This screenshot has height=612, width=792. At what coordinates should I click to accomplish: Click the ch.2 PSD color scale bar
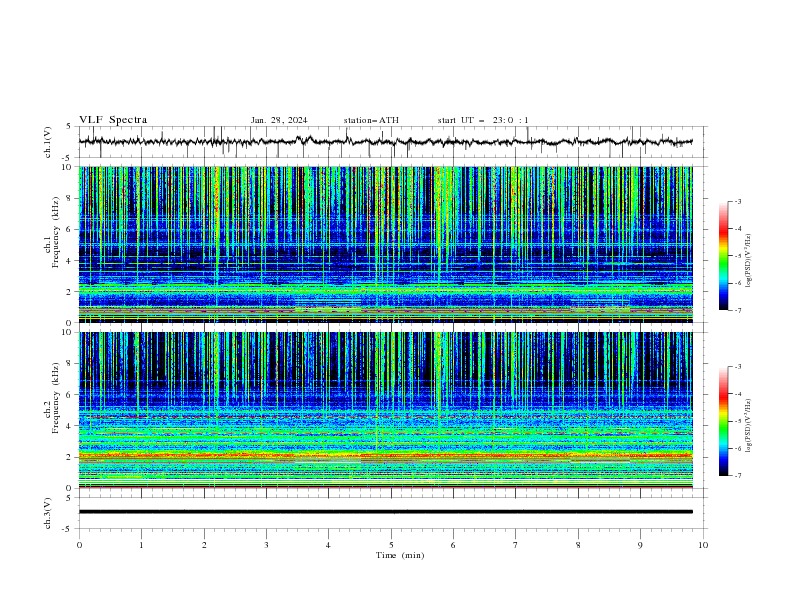723,421
